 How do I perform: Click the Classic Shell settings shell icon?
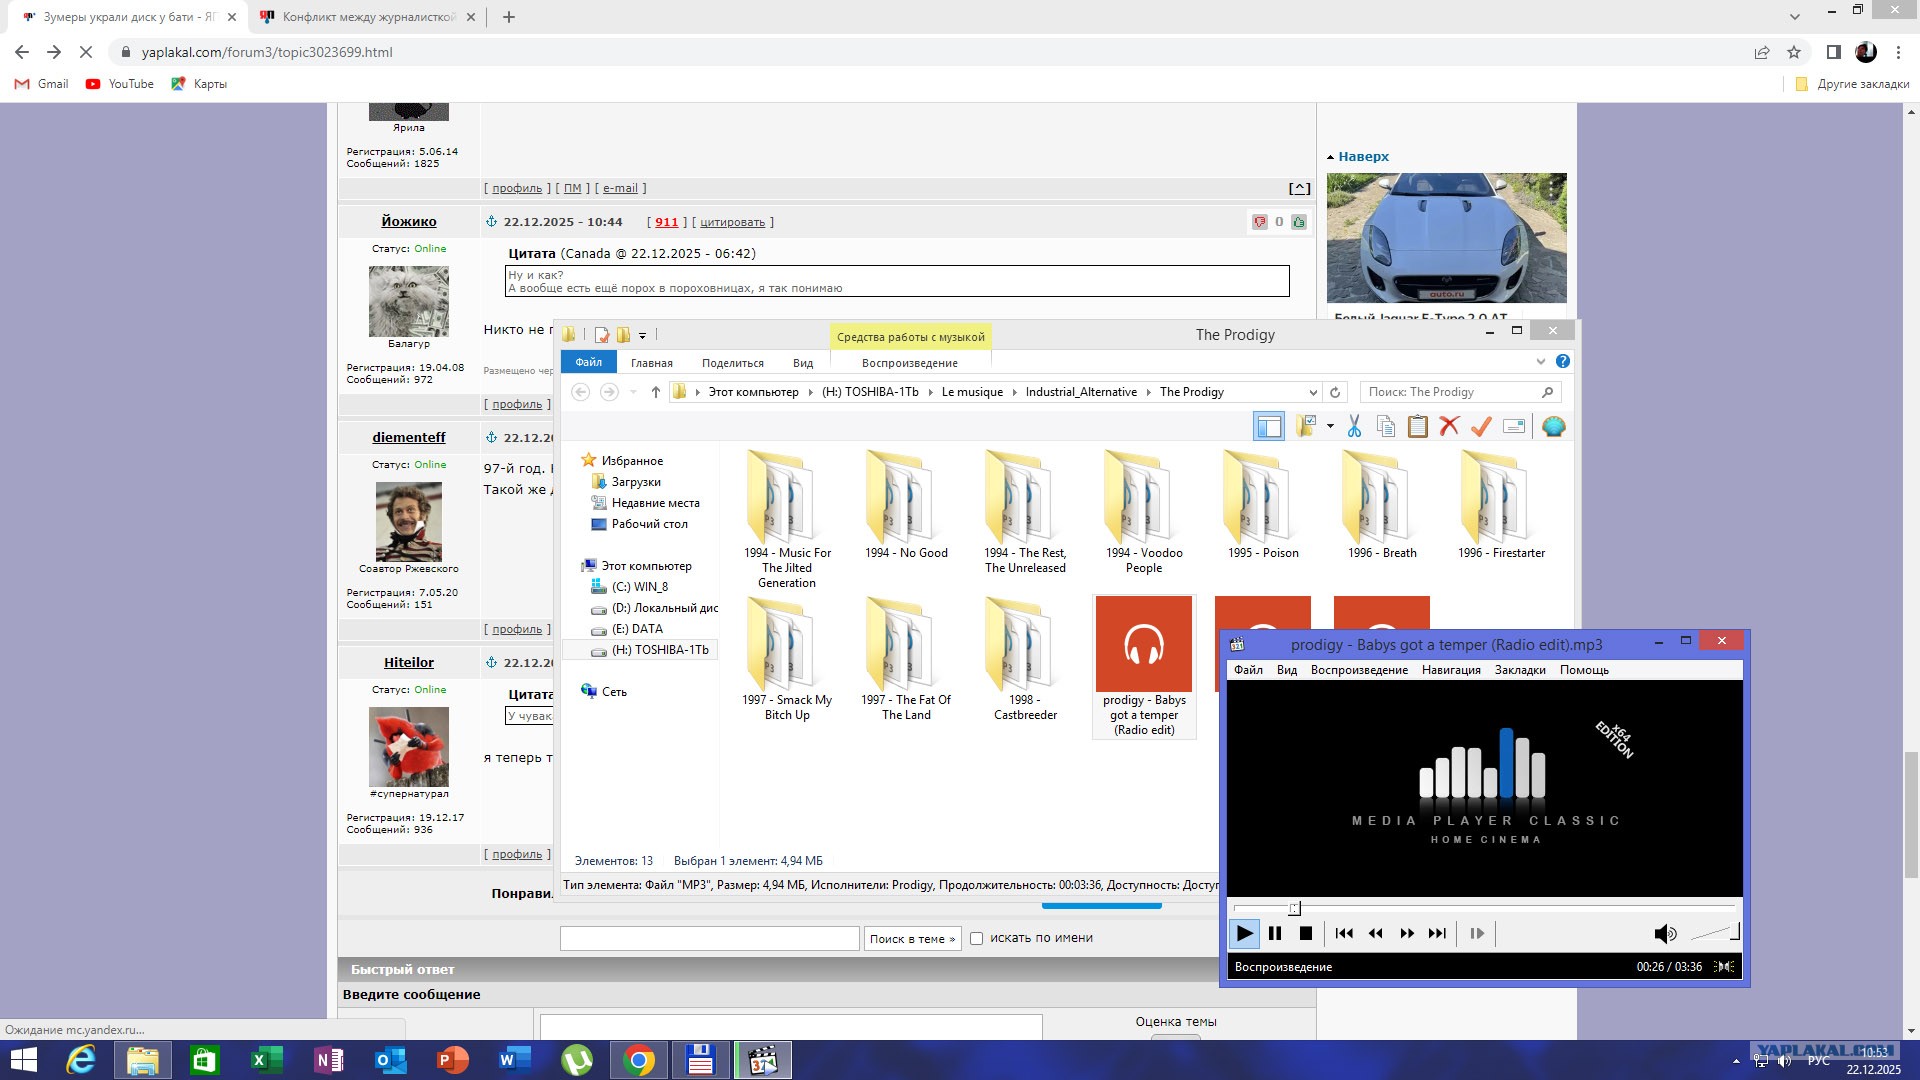click(x=1553, y=427)
